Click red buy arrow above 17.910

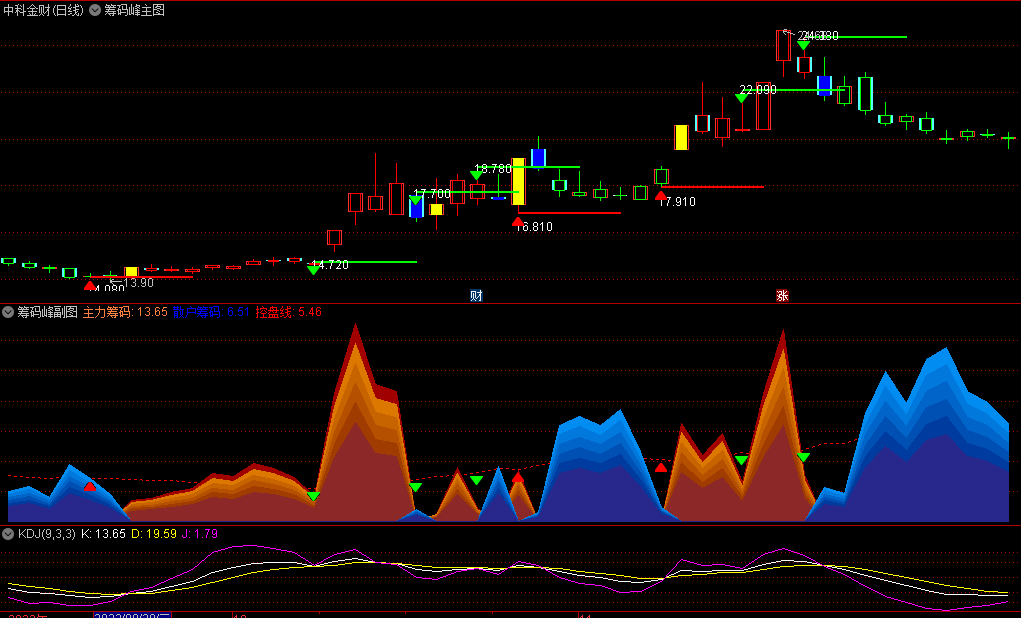[x=661, y=195]
